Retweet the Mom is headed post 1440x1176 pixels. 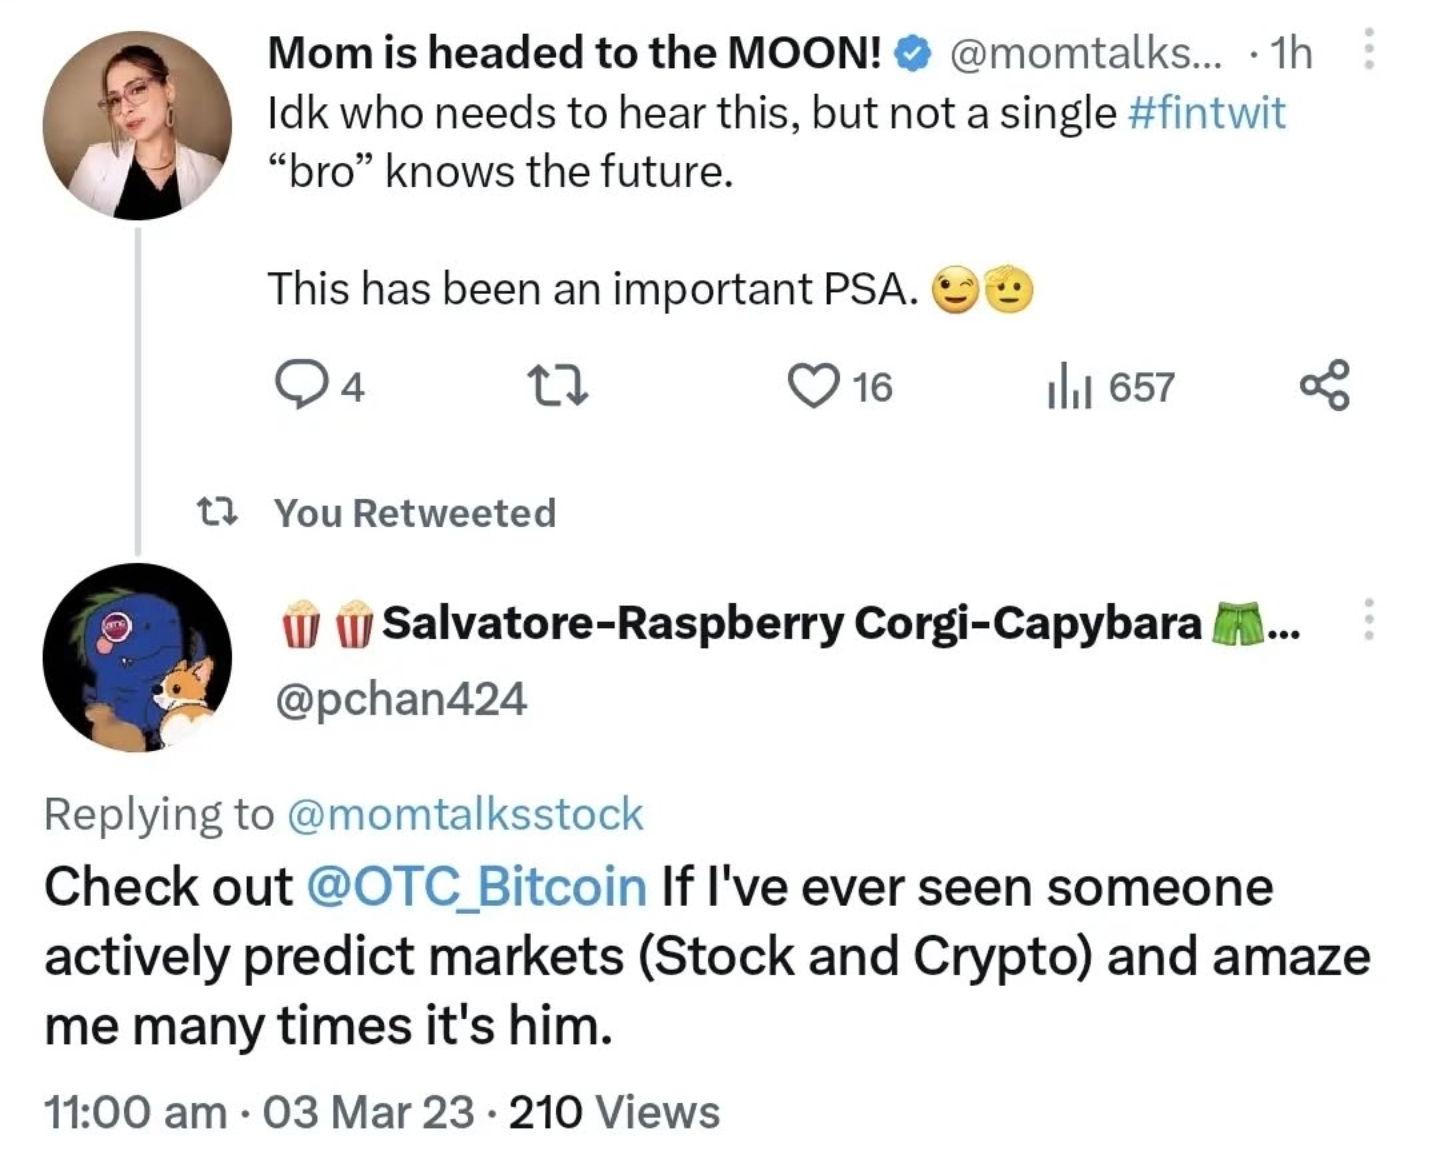557,387
